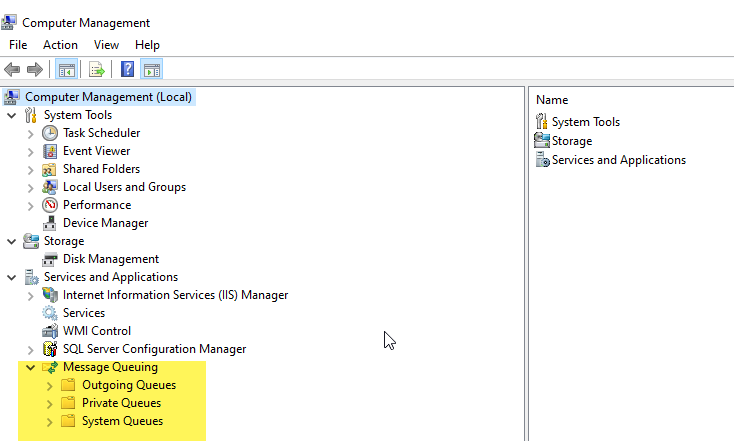This screenshot has width=734, height=441.
Task: Collapse the System Tools node
Action: click(x=12, y=116)
